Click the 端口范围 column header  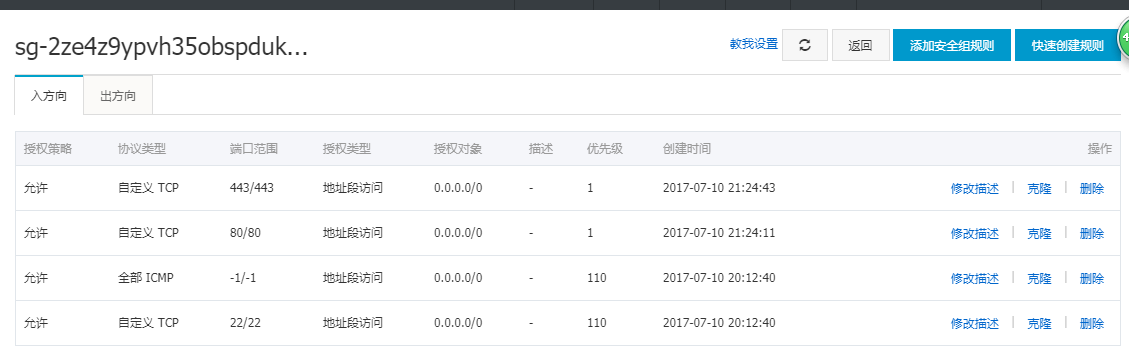253,149
